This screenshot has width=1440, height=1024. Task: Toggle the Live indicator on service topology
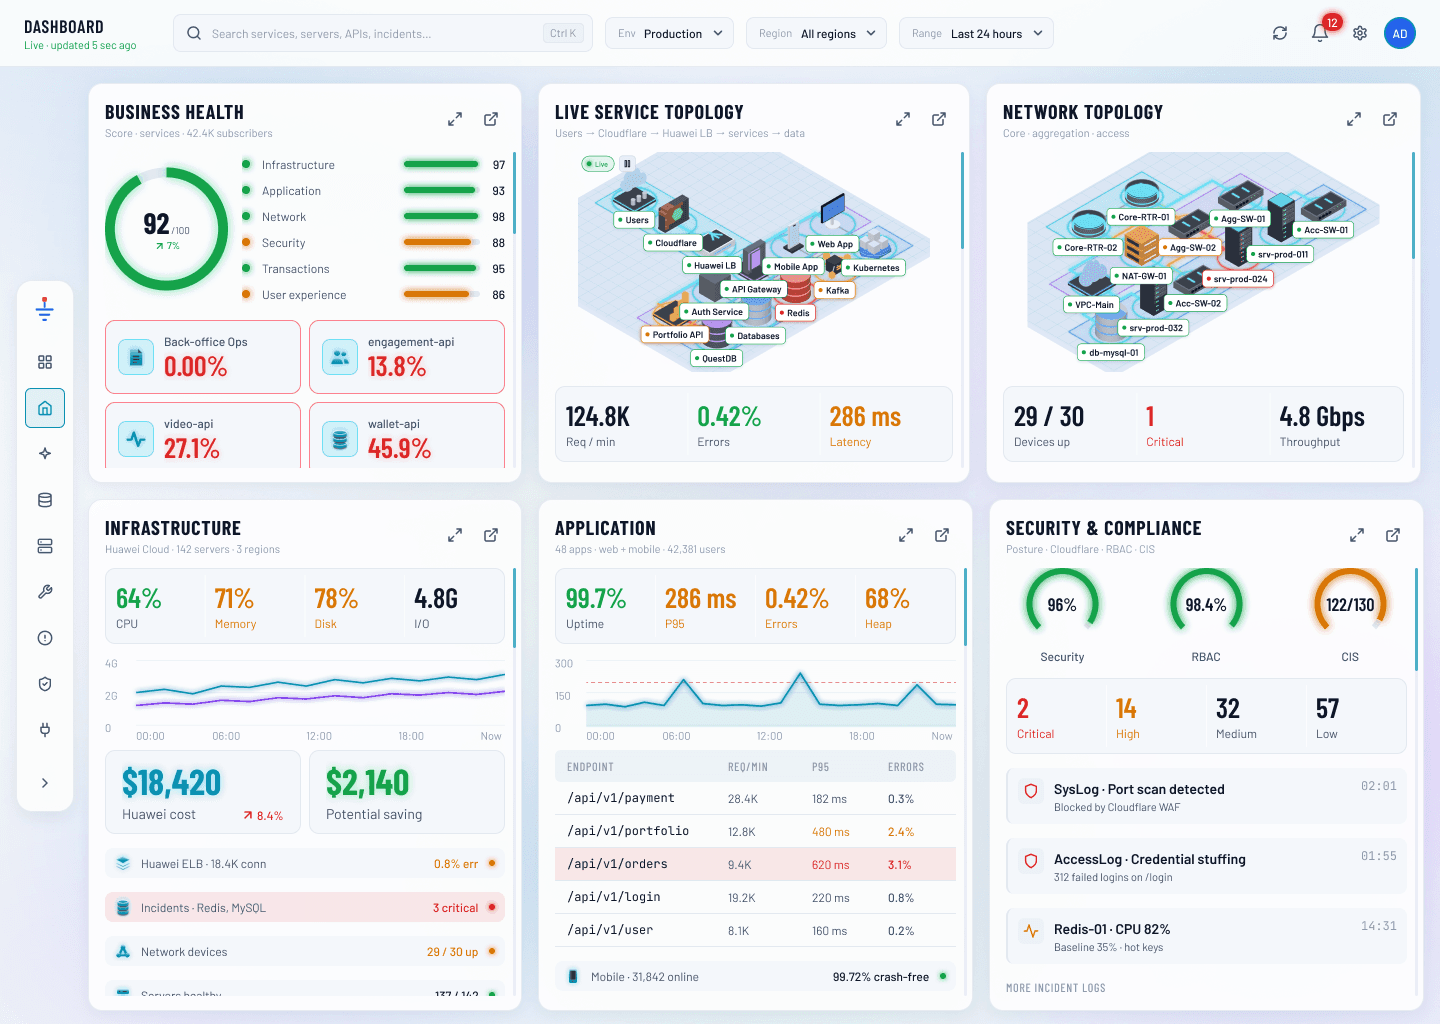click(x=597, y=164)
